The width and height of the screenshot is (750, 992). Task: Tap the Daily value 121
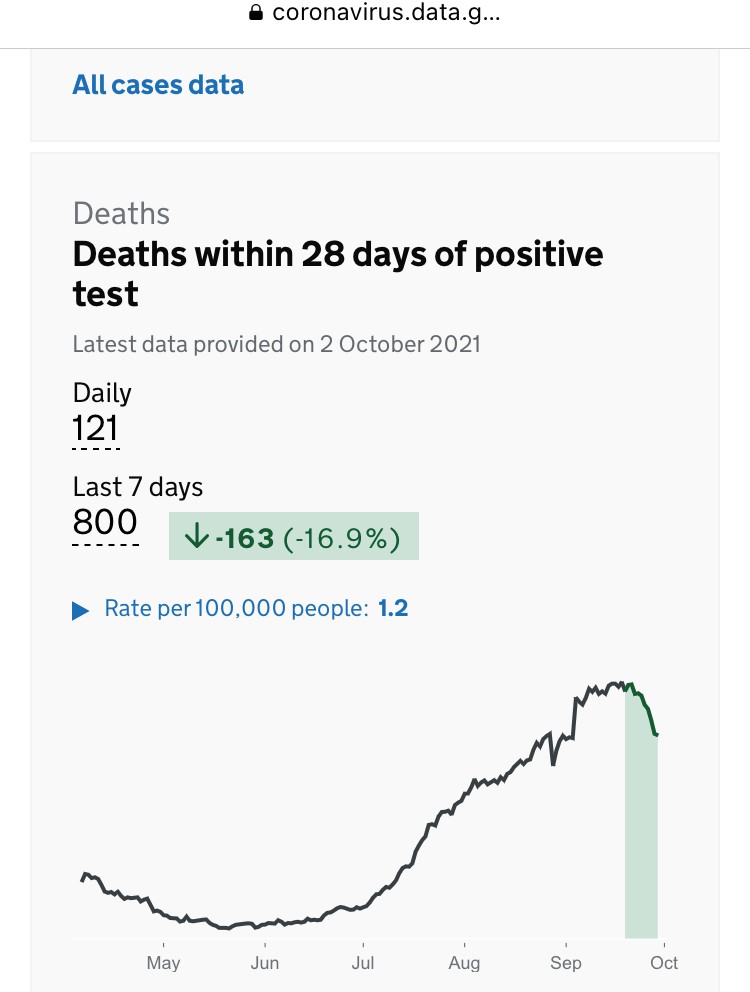(x=96, y=428)
